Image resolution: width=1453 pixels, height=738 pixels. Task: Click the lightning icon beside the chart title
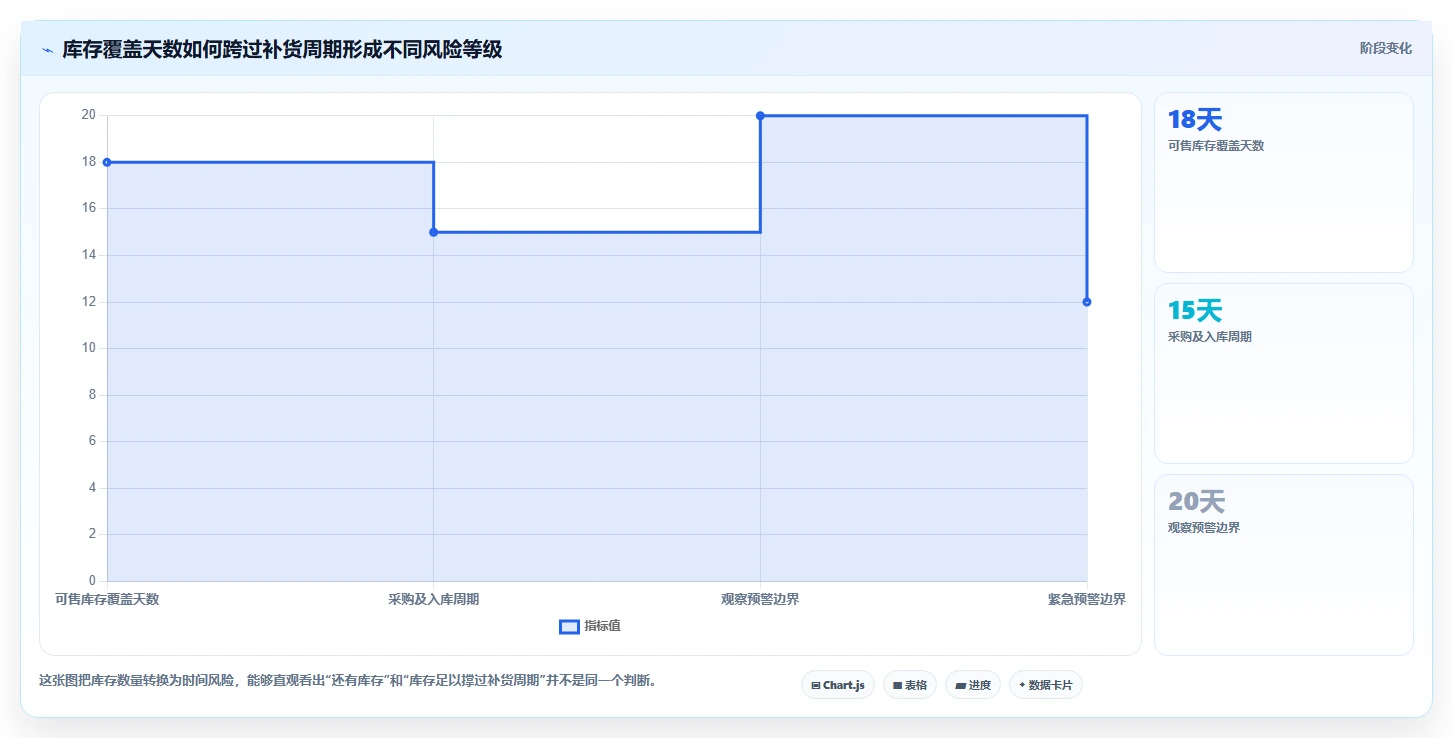47,49
